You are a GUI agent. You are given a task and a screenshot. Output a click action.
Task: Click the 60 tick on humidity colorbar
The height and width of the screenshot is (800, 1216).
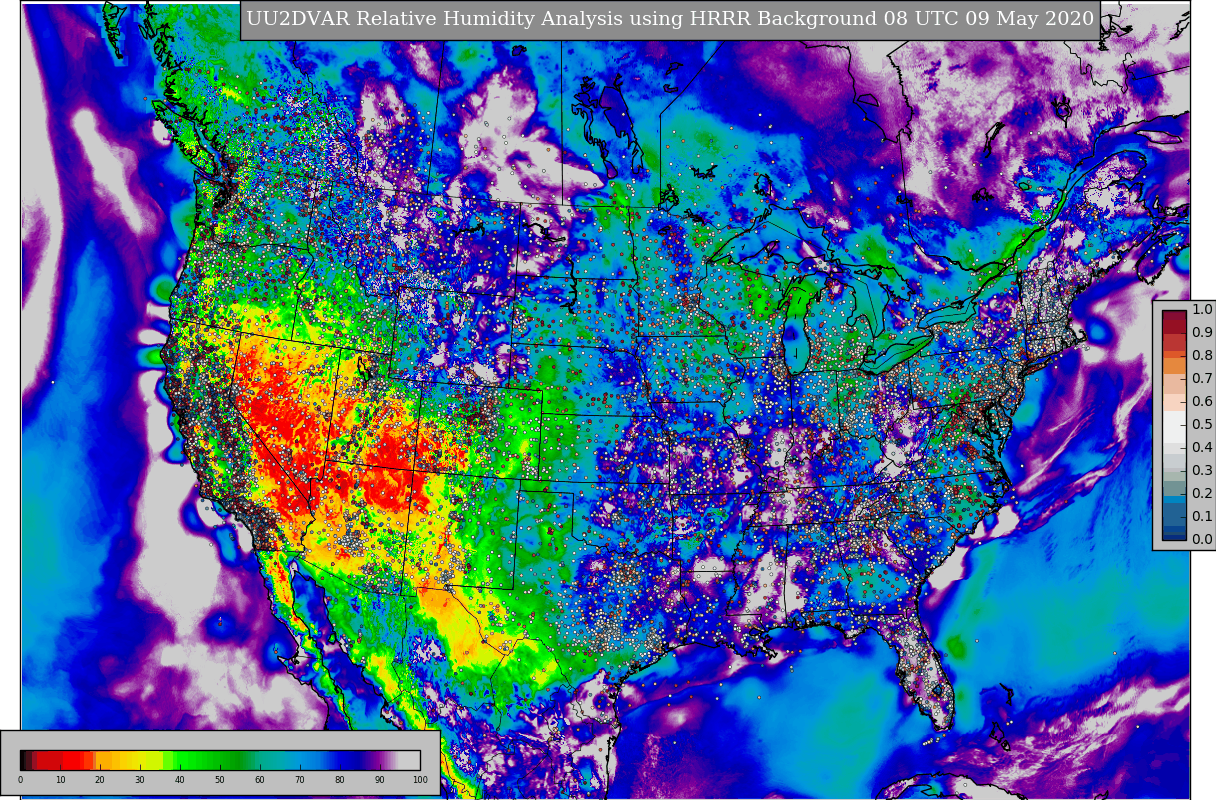click(260, 780)
